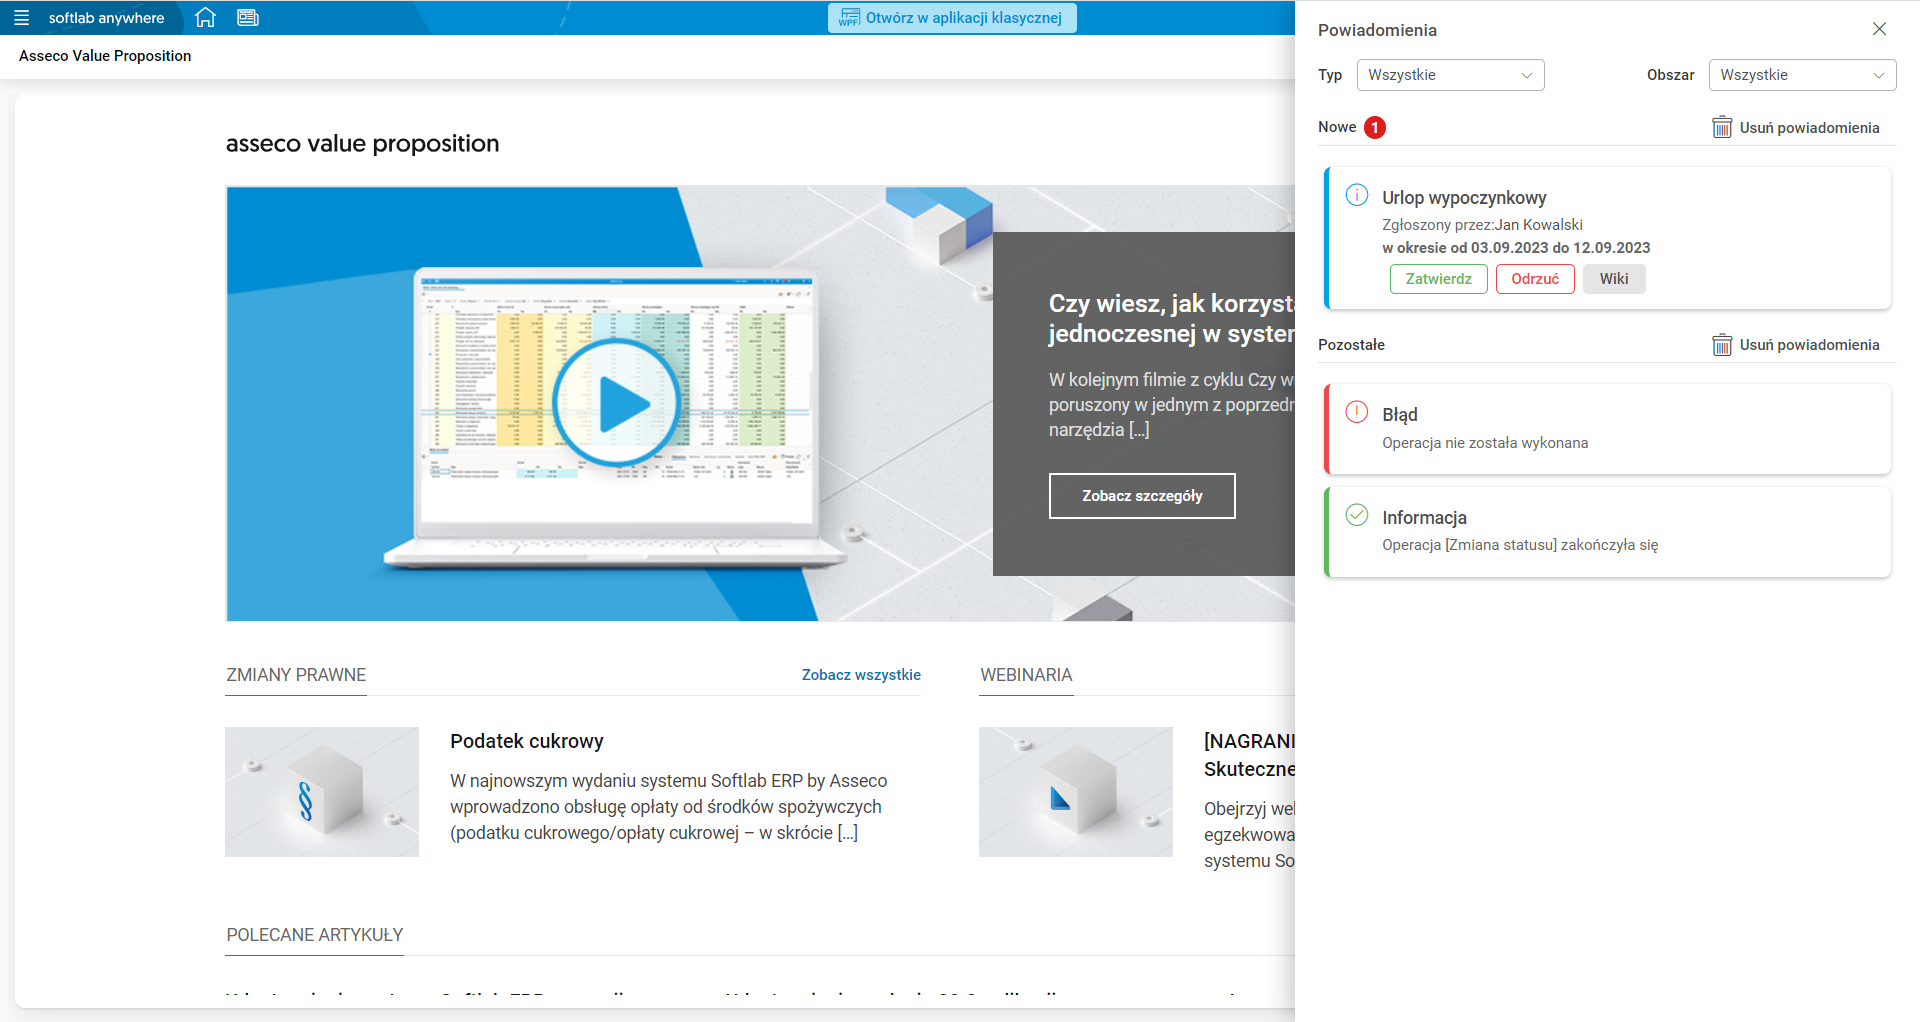This screenshot has width=1920, height=1022.
Task: Click the info icon on Urlop wypoczynkowy
Action: (1357, 195)
